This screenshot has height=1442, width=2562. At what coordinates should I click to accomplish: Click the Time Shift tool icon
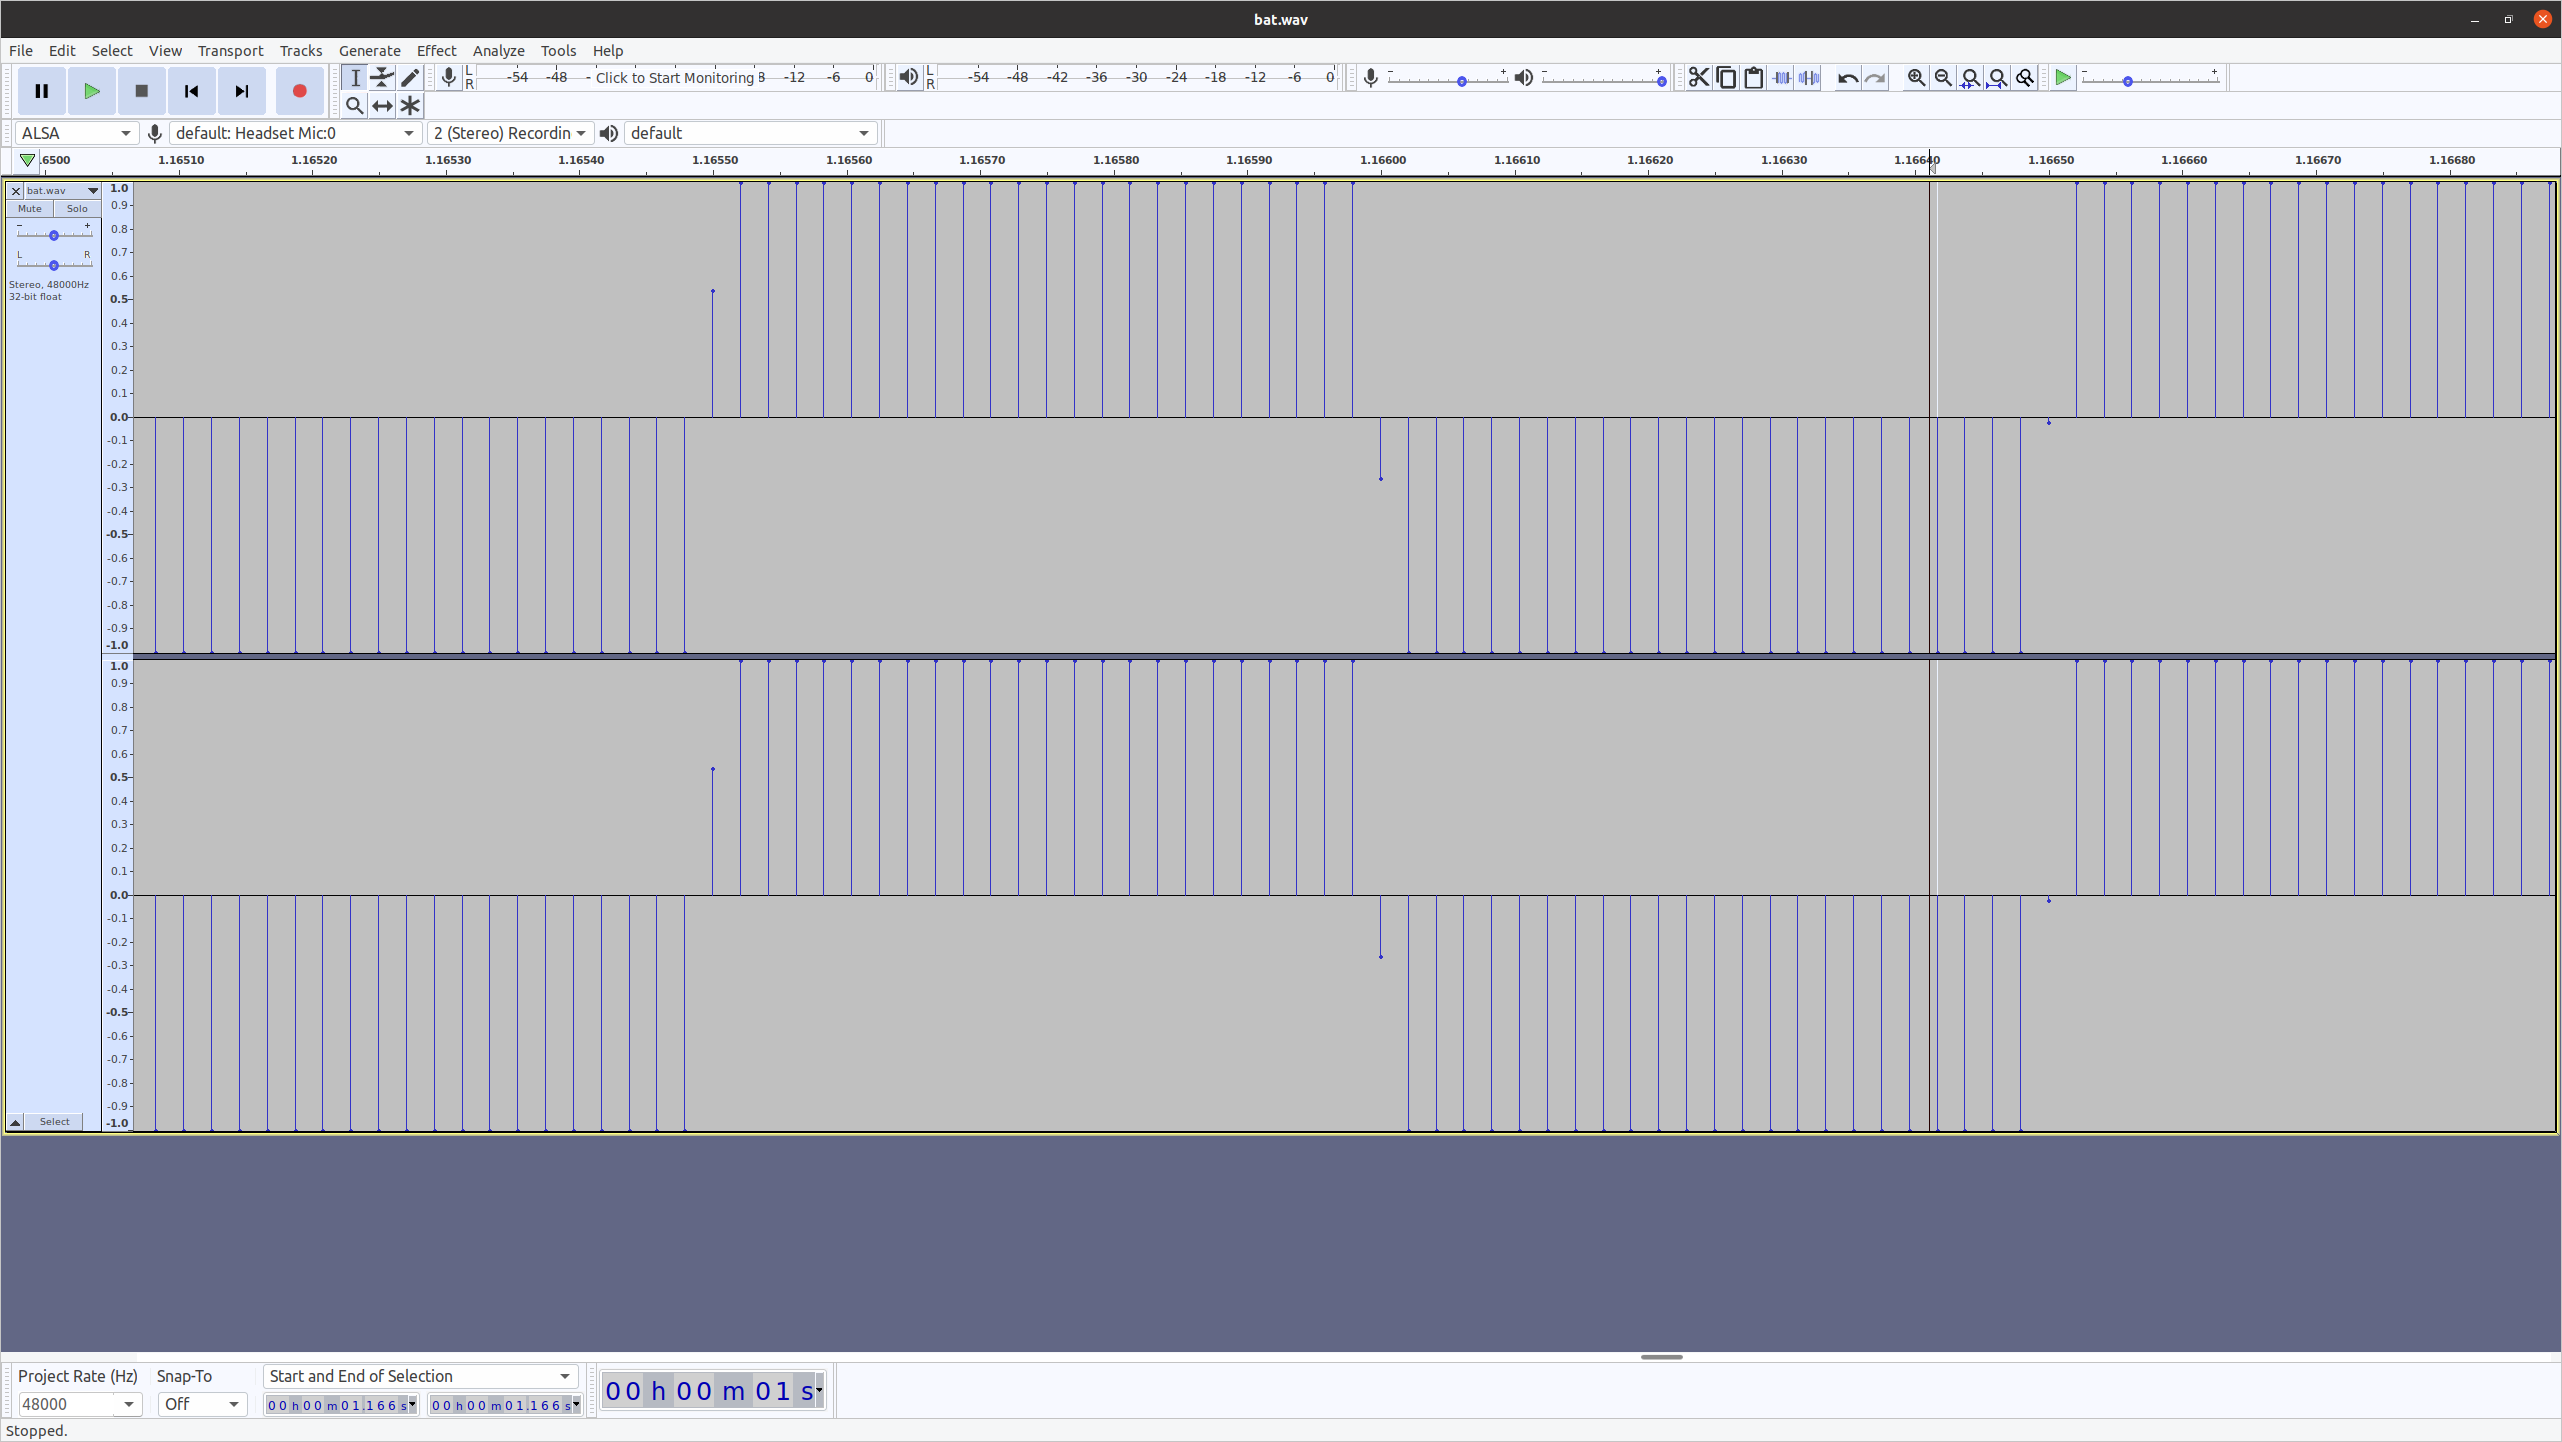click(x=382, y=105)
